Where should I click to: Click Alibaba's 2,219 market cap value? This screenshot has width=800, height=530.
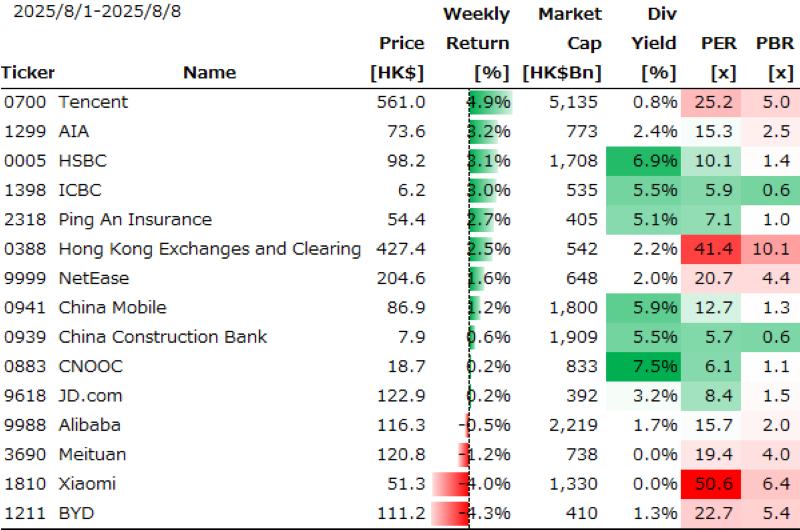tap(577, 425)
